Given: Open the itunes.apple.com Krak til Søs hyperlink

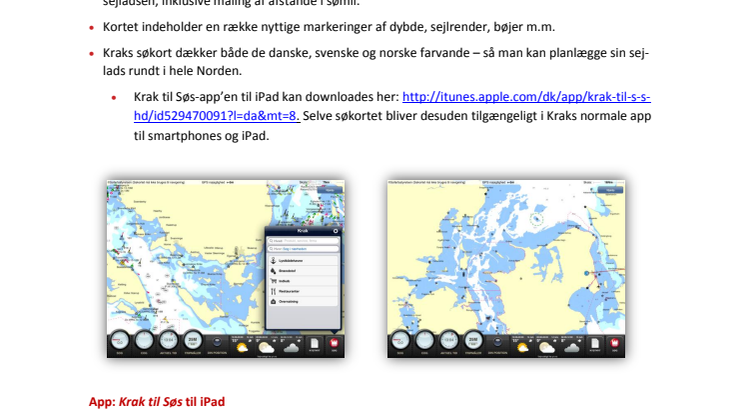Looking at the screenshot, I should (x=526, y=97).
